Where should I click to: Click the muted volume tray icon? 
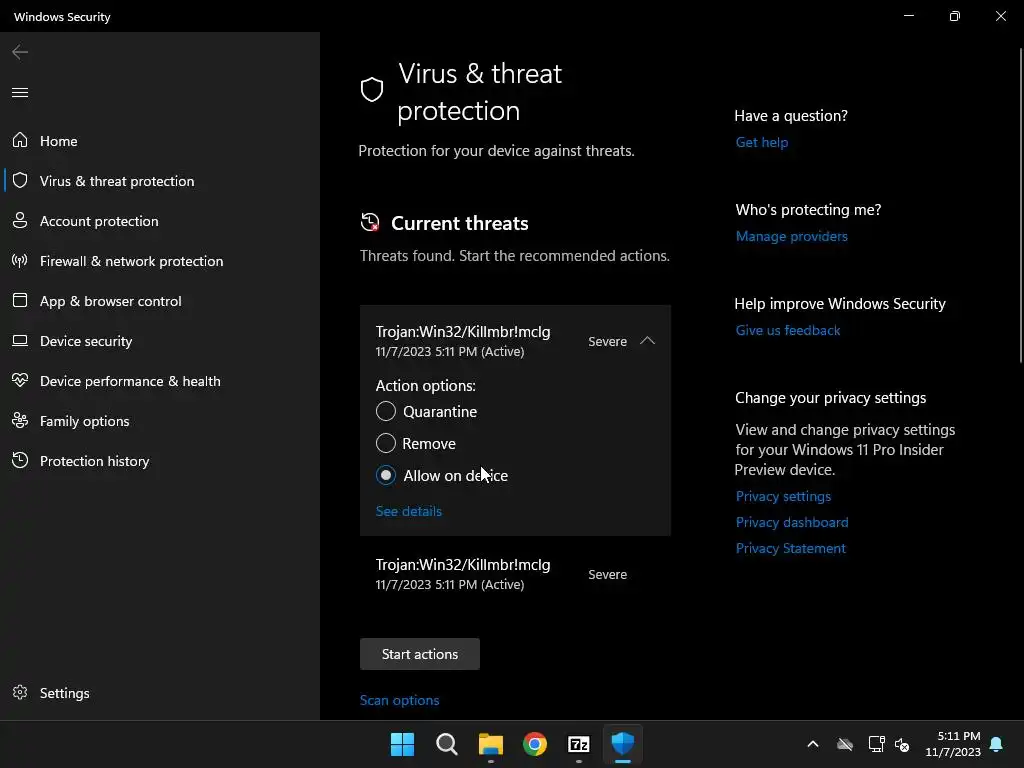click(x=902, y=744)
